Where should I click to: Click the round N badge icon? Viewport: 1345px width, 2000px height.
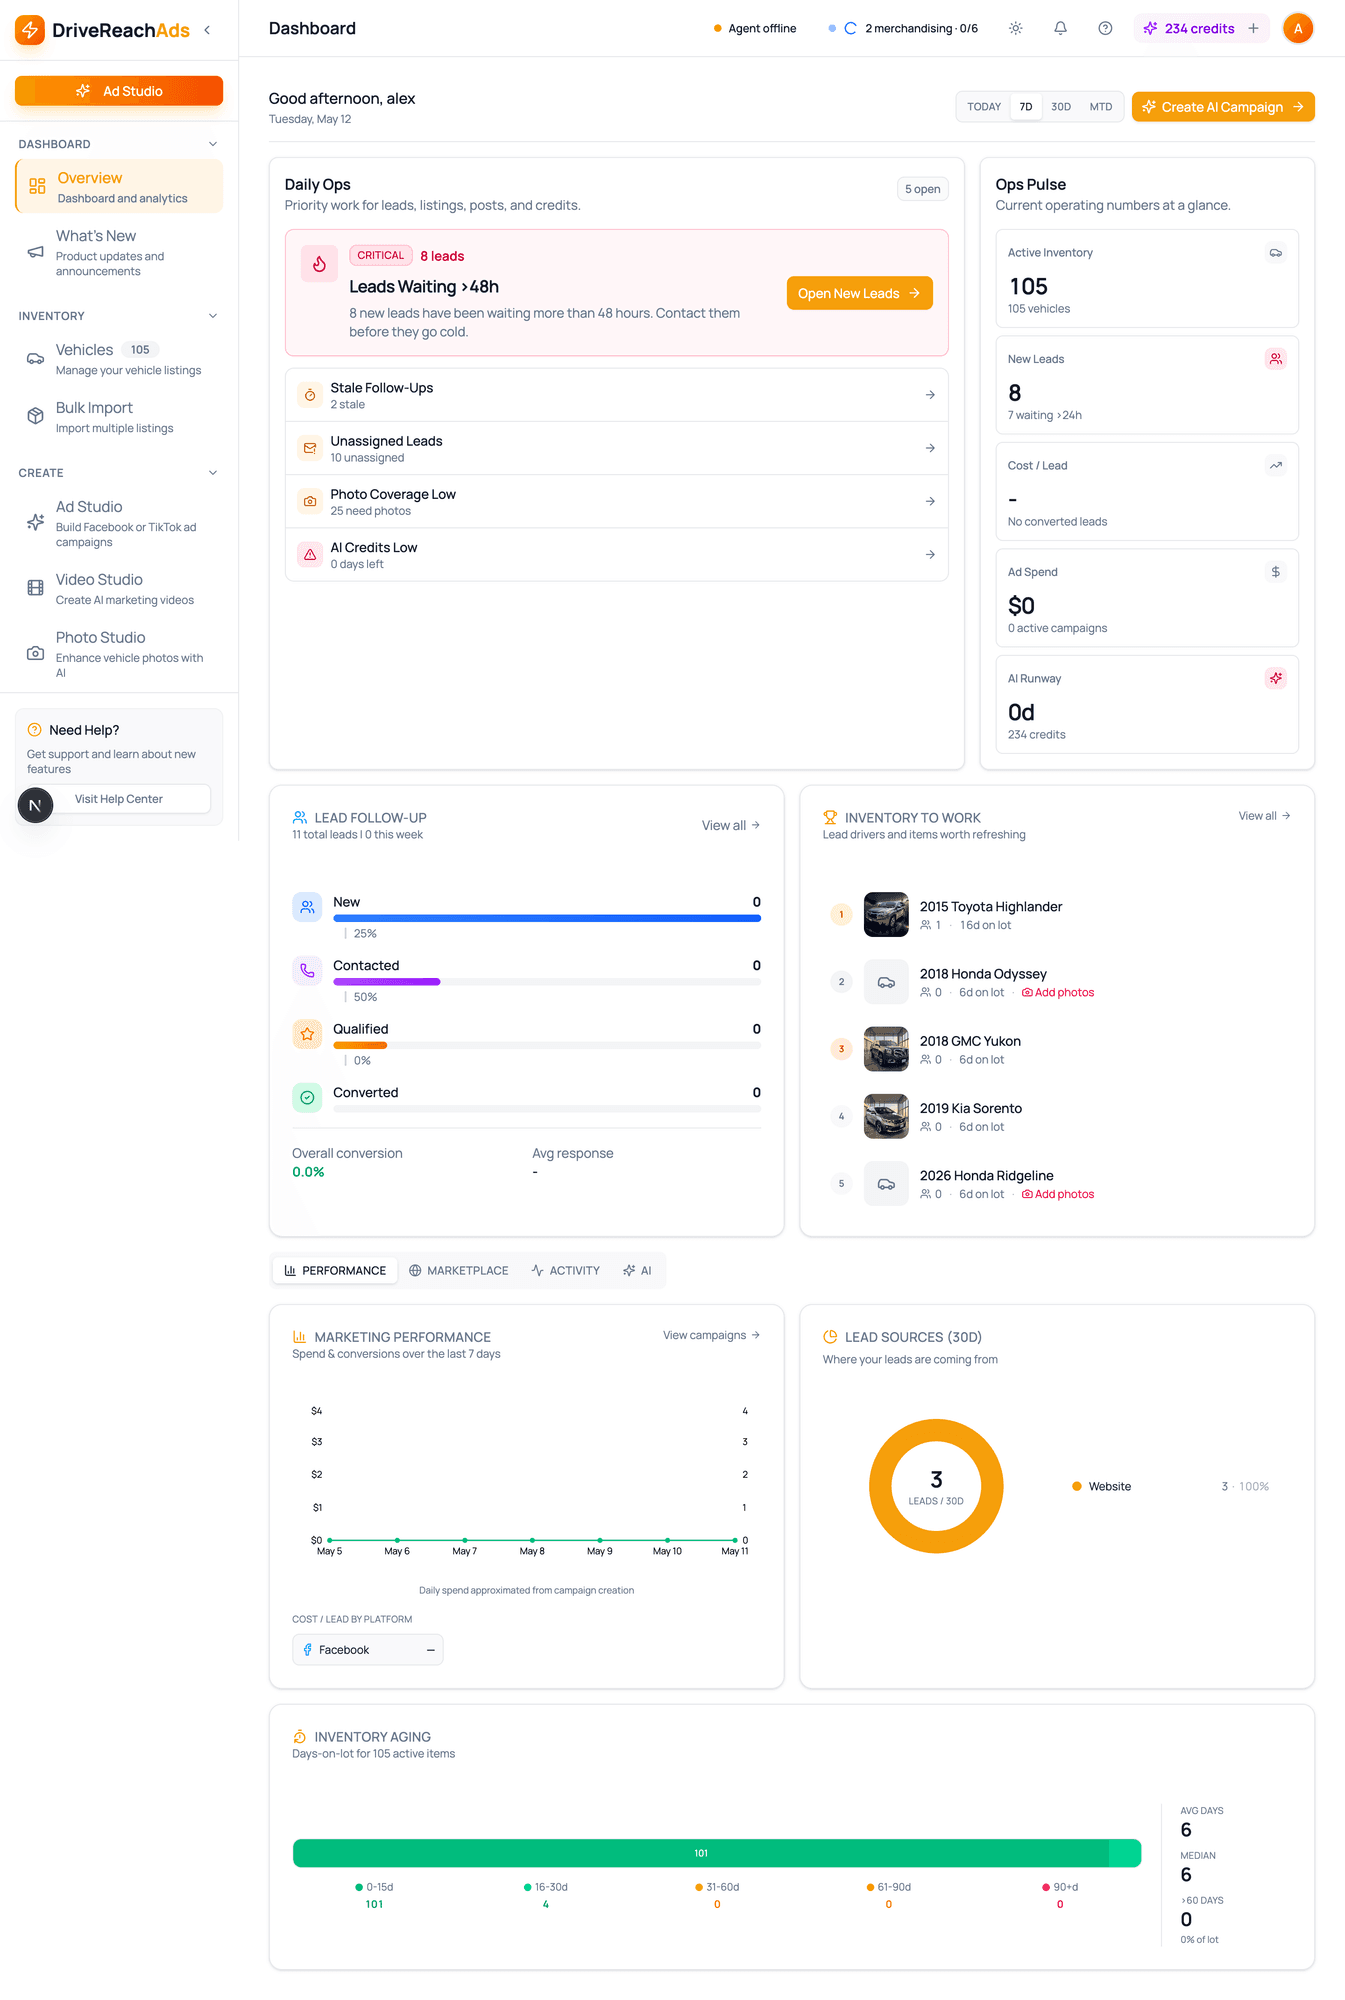coord(35,805)
